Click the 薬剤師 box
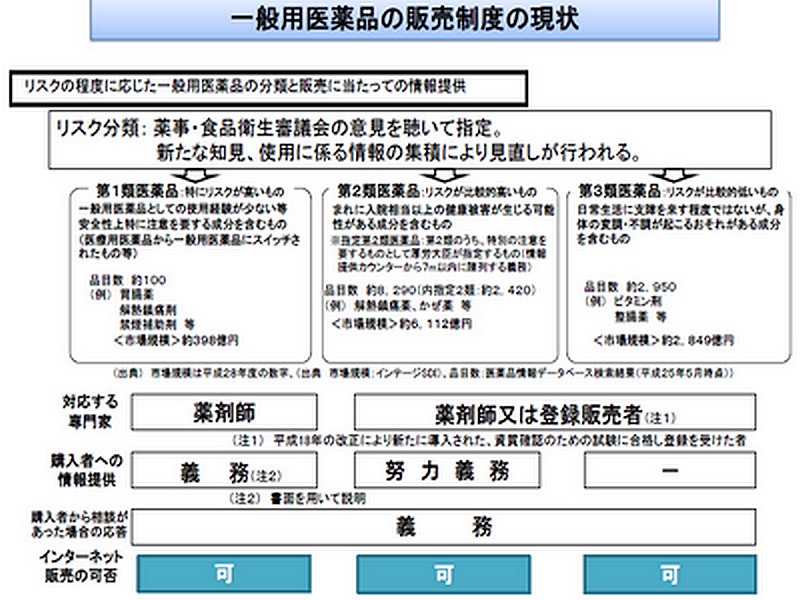This screenshot has width=800, height=600. point(224,411)
